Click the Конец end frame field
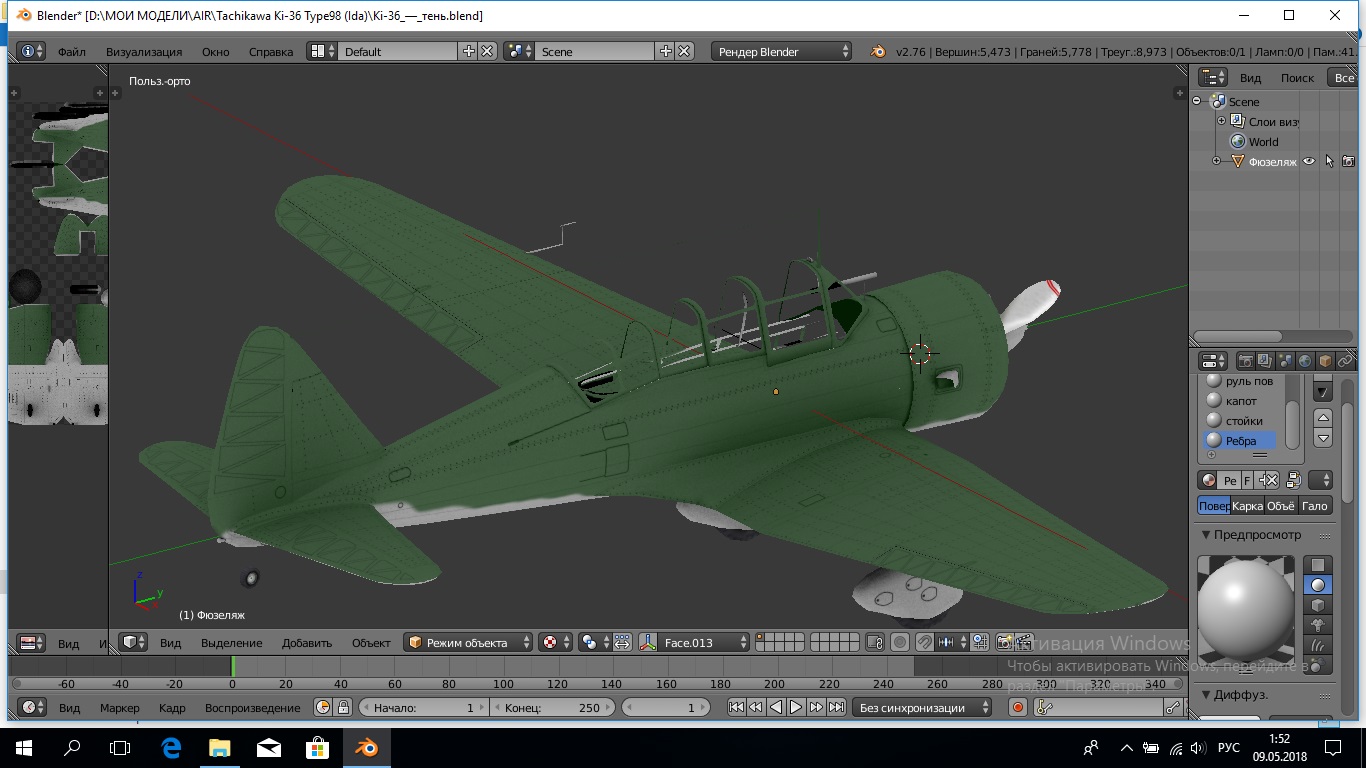The height and width of the screenshot is (768, 1366). coord(552,707)
